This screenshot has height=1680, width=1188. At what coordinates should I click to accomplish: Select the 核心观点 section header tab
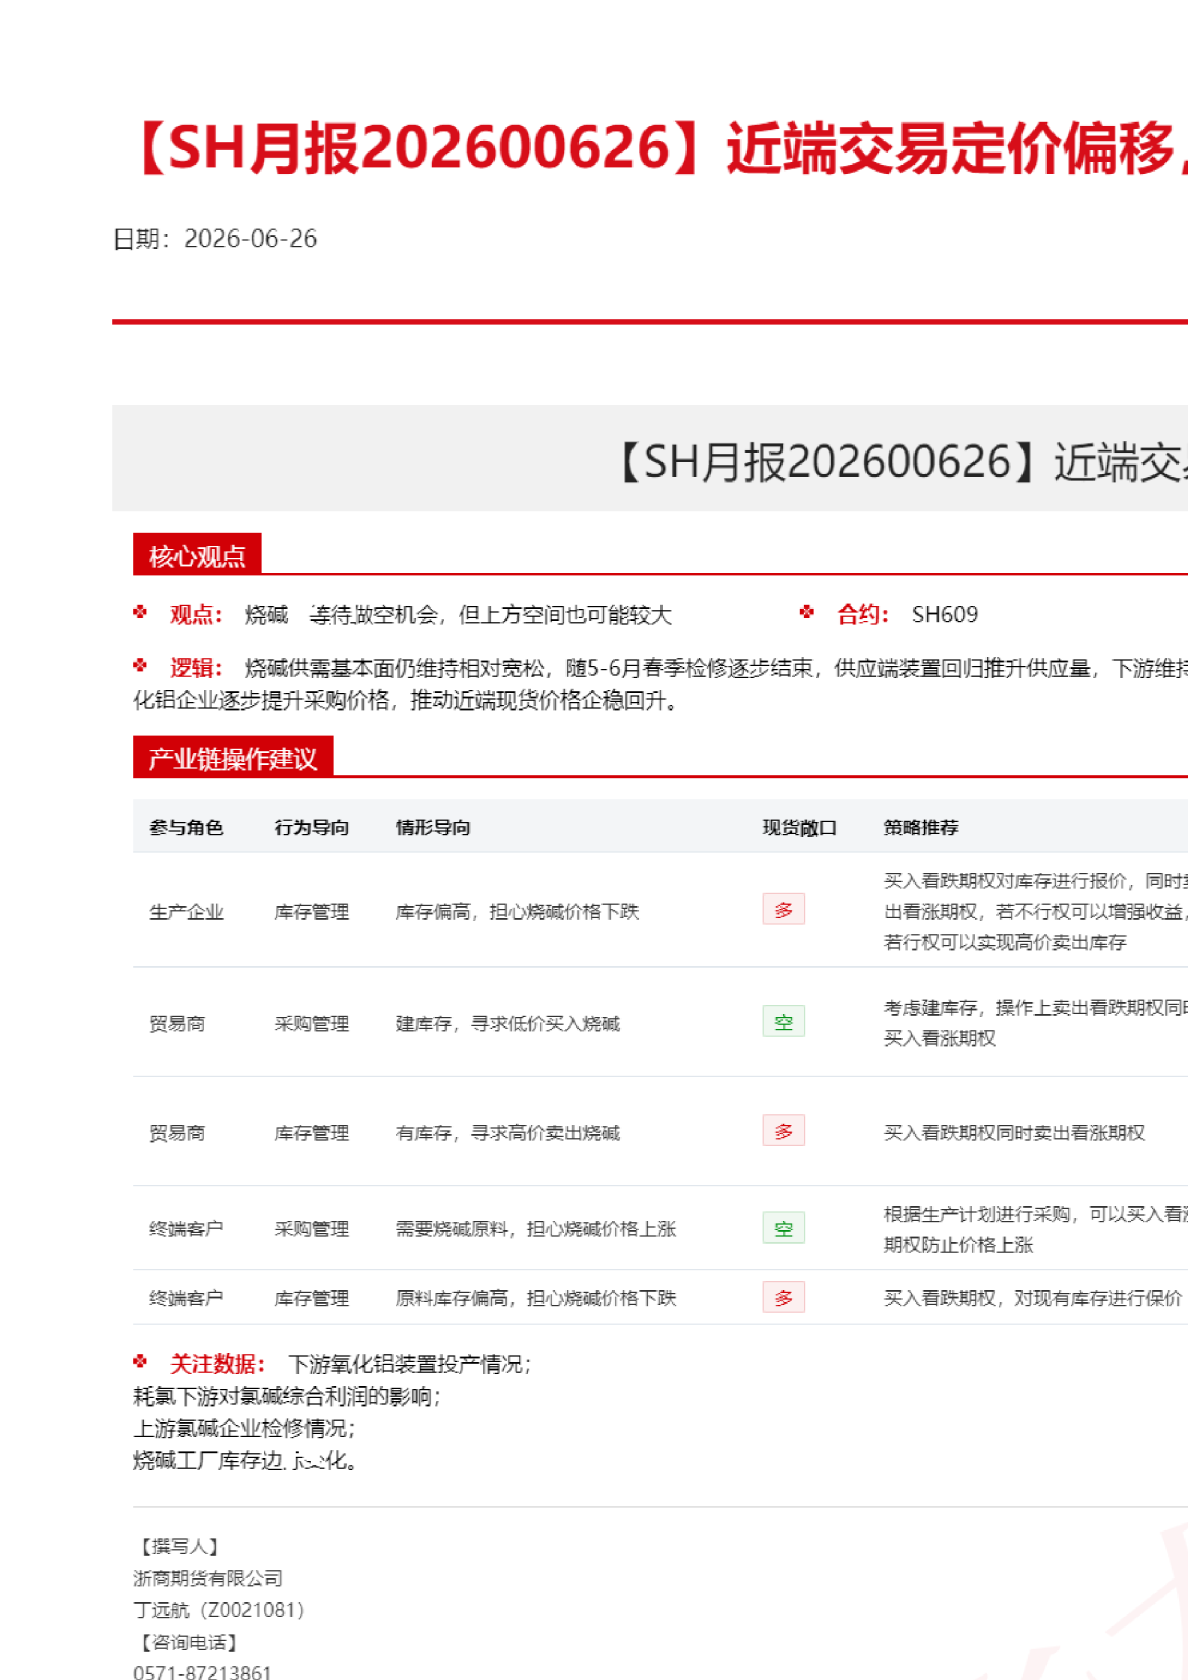coord(197,555)
